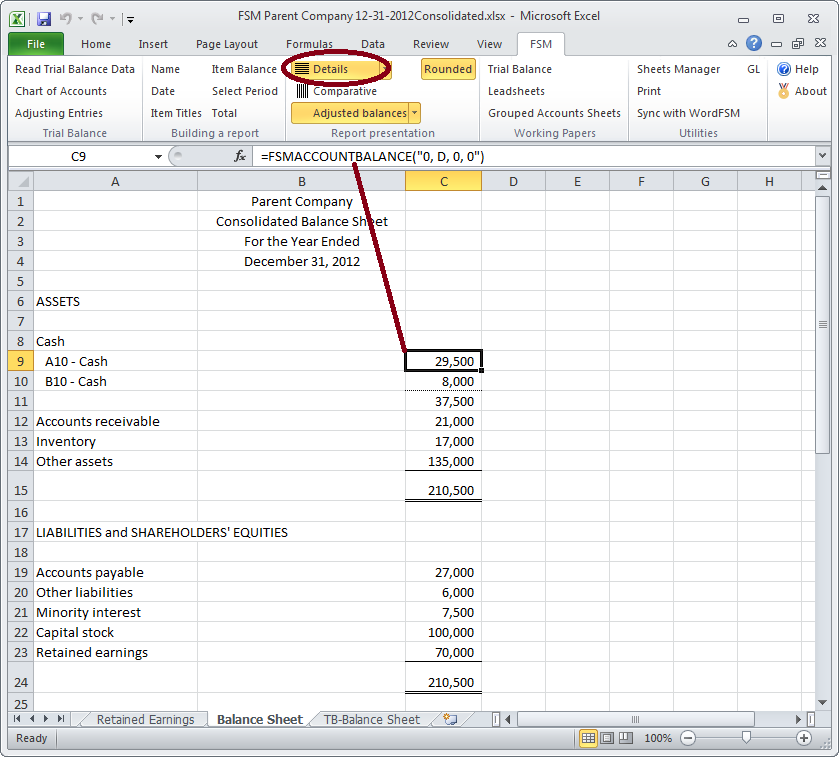Open the Redo history dropdown arrow

(x=112, y=19)
